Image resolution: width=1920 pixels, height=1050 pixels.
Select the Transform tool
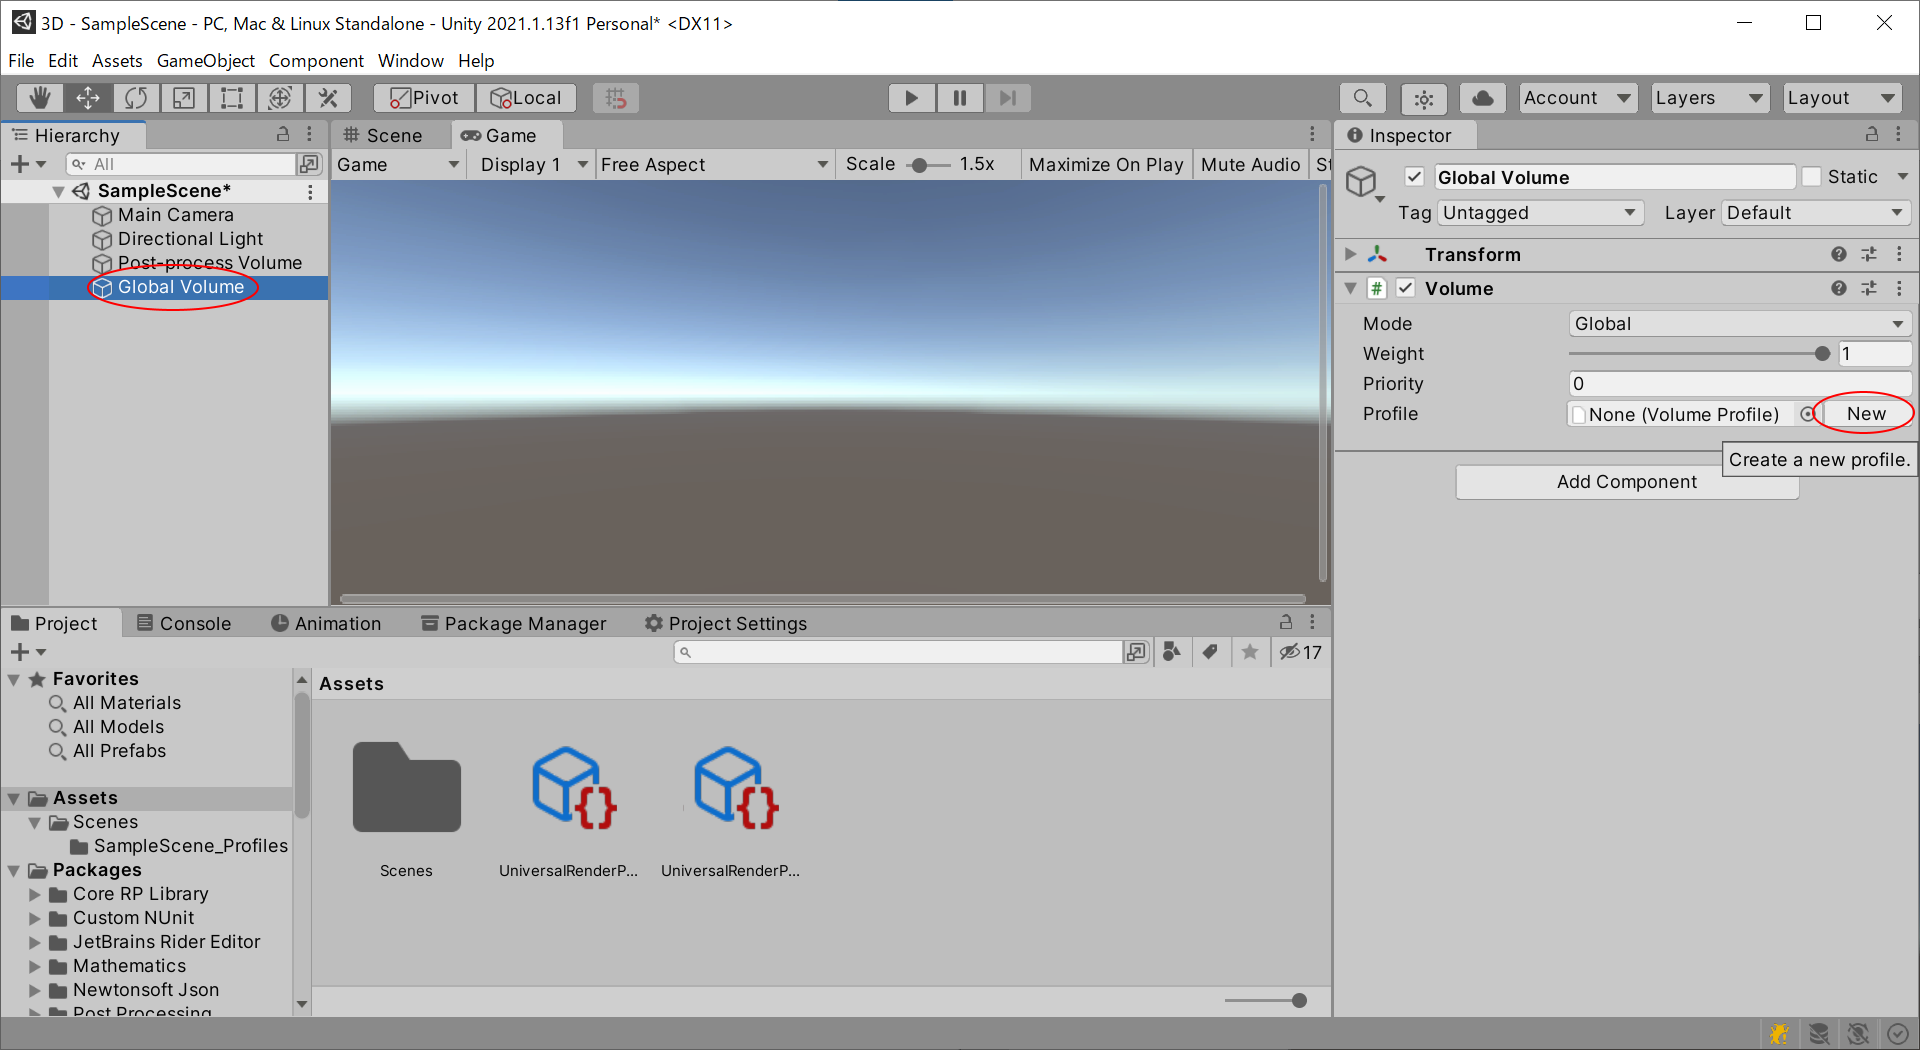pos(280,98)
